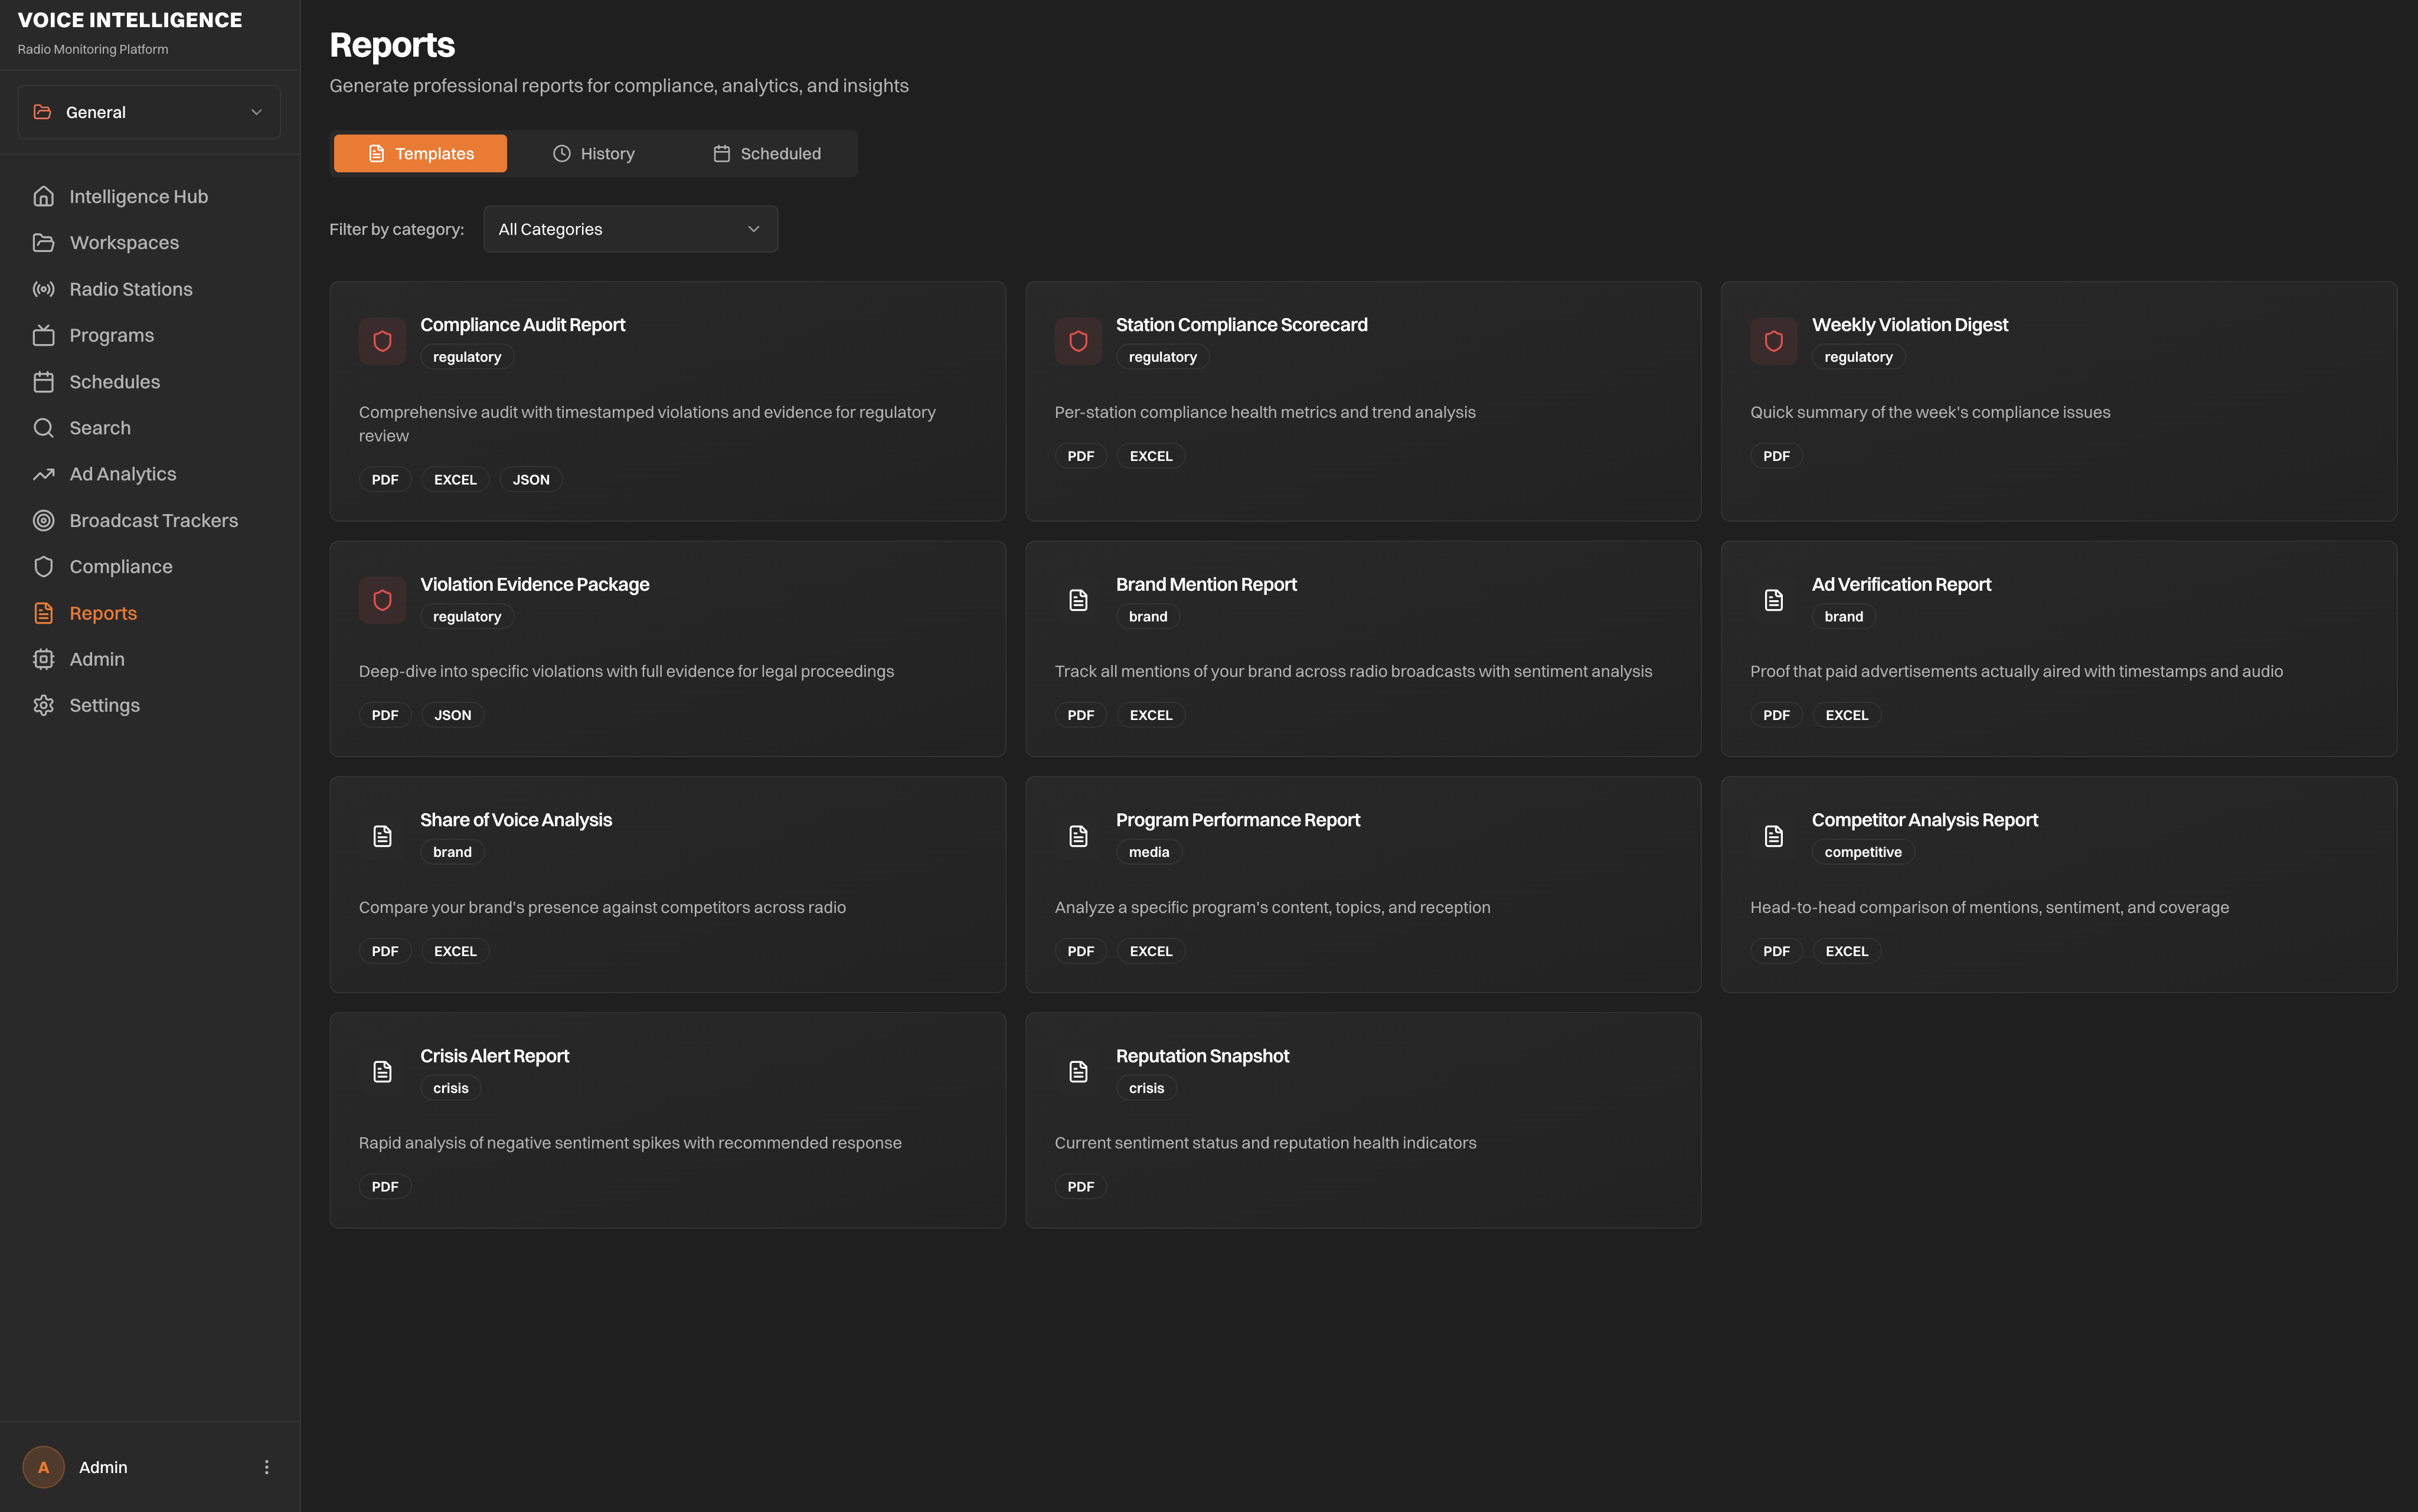This screenshot has width=2418, height=1512.
Task: Expand the General workspace selector
Action: pyautogui.click(x=148, y=112)
